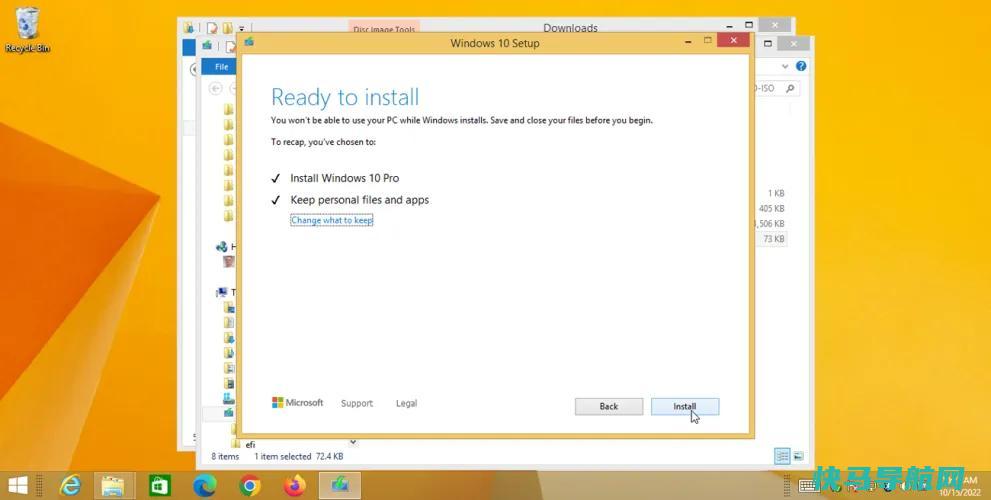Launch Firefox from the taskbar
This screenshot has height=500, width=991.
coord(295,485)
